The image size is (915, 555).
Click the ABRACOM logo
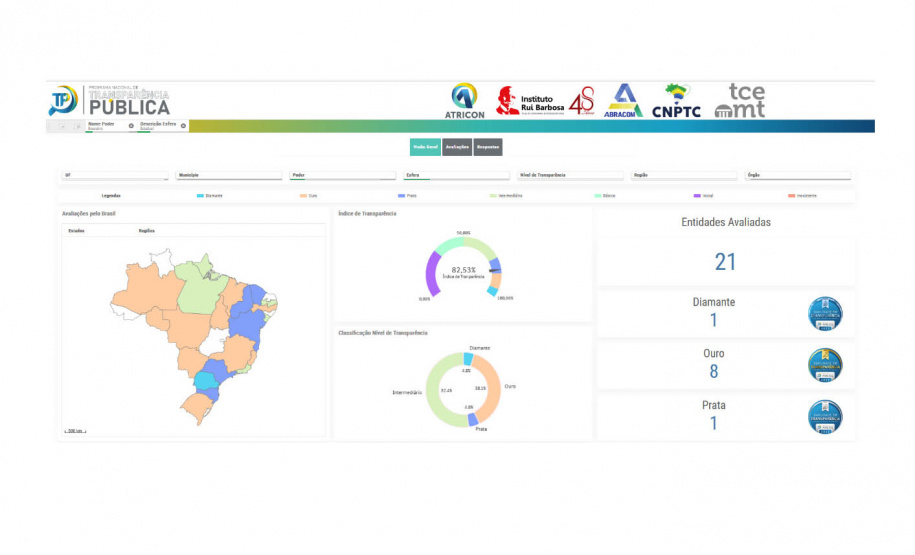[624, 101]
